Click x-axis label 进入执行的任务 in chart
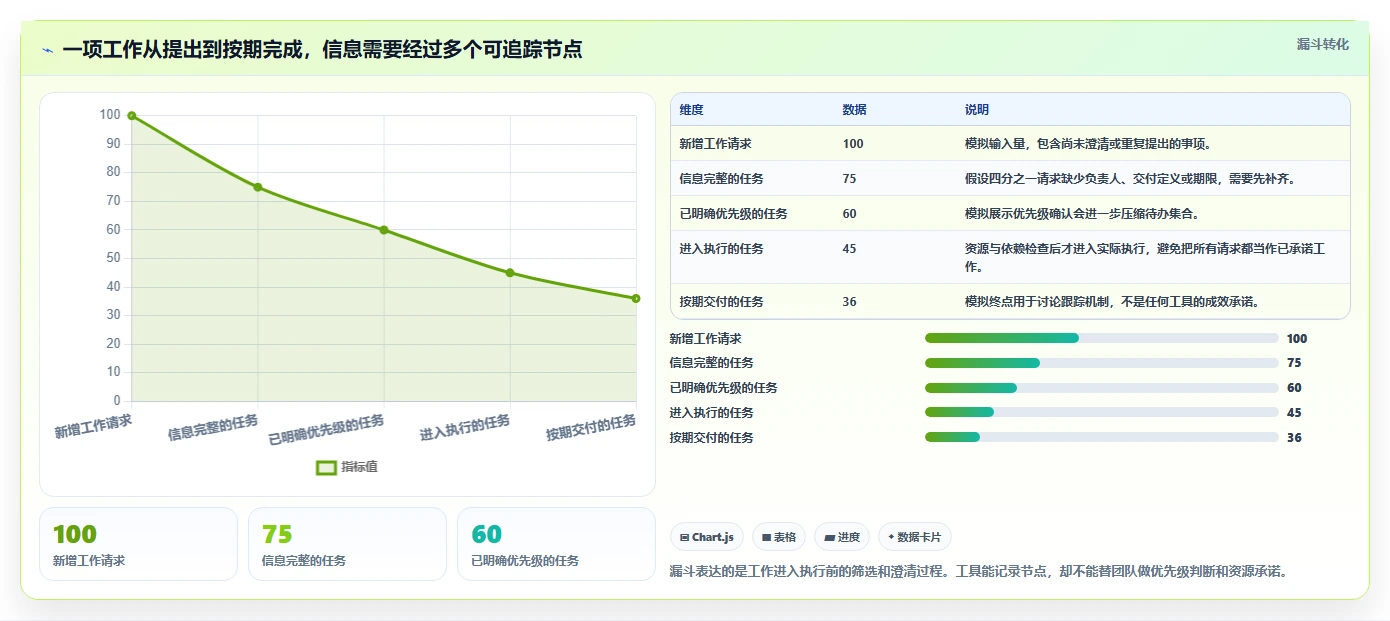1390x621 pixels. [x=465, y=428]
